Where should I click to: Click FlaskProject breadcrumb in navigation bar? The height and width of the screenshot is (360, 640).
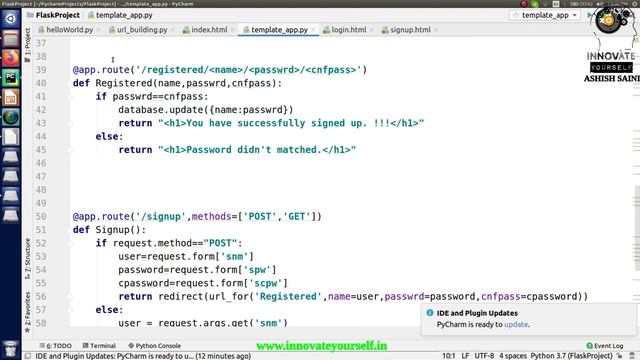point(58,15)
